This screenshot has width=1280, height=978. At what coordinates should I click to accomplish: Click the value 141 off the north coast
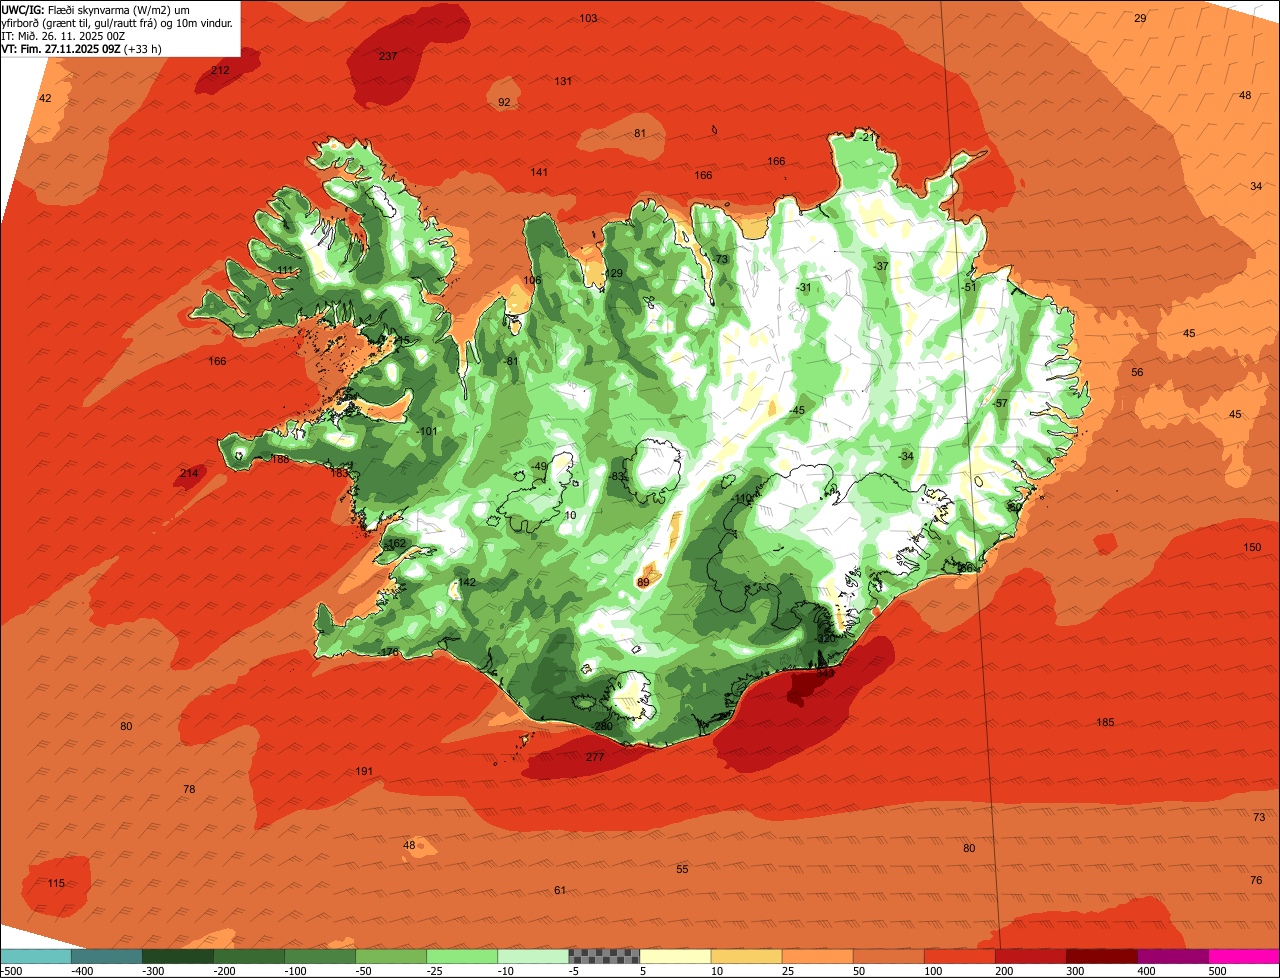click(x=539, y=172)
